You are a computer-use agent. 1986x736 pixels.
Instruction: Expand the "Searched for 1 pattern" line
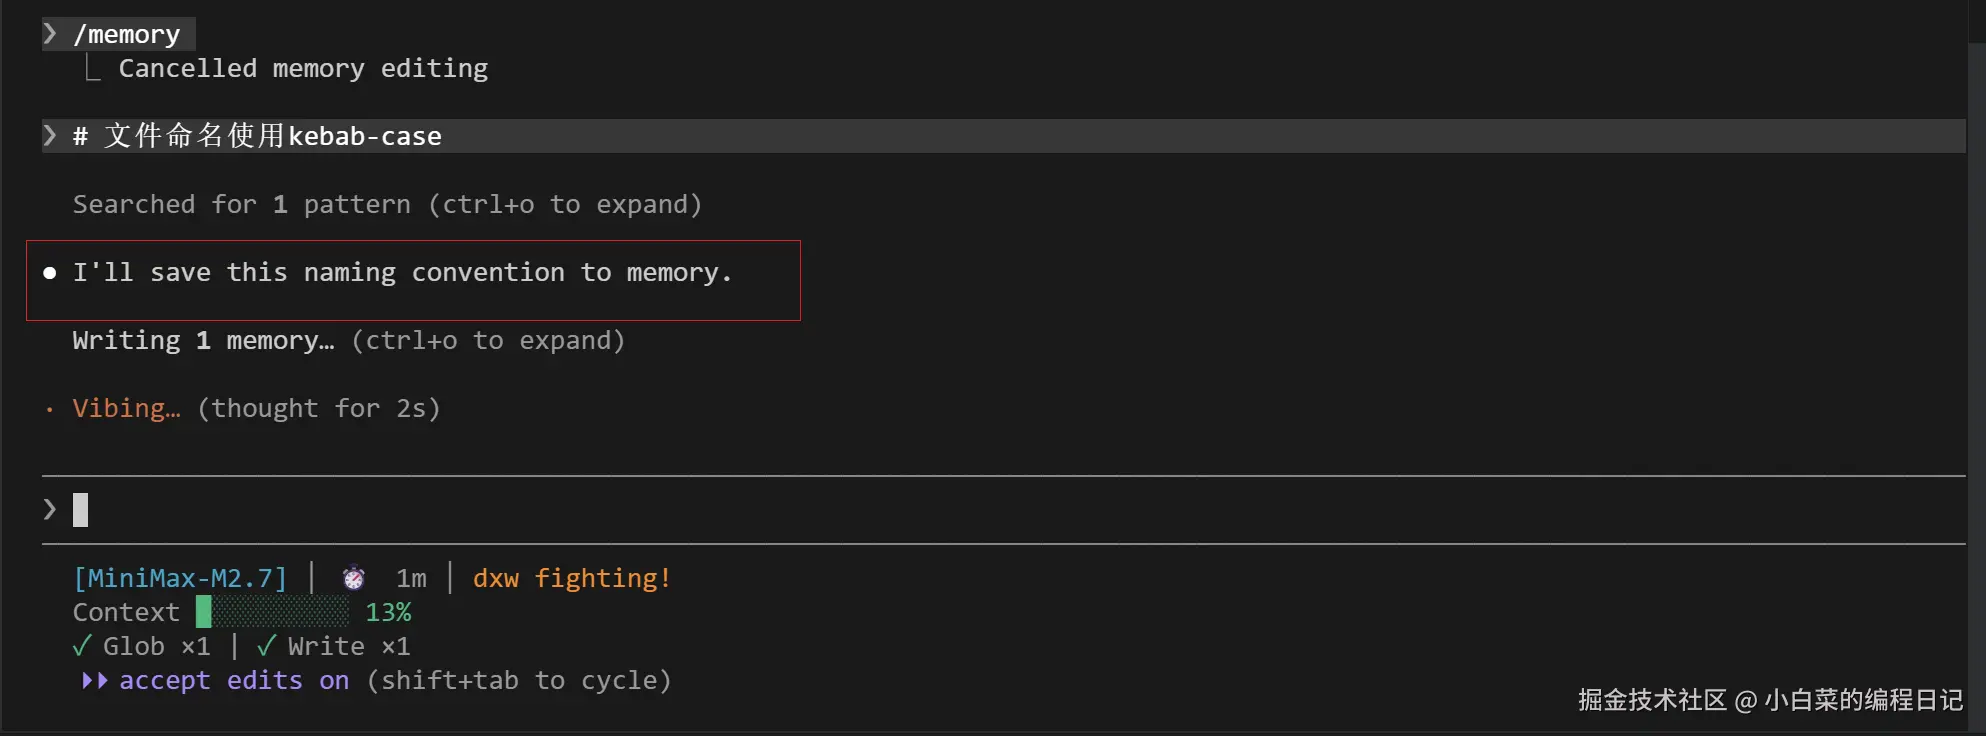tap(387, 204)
